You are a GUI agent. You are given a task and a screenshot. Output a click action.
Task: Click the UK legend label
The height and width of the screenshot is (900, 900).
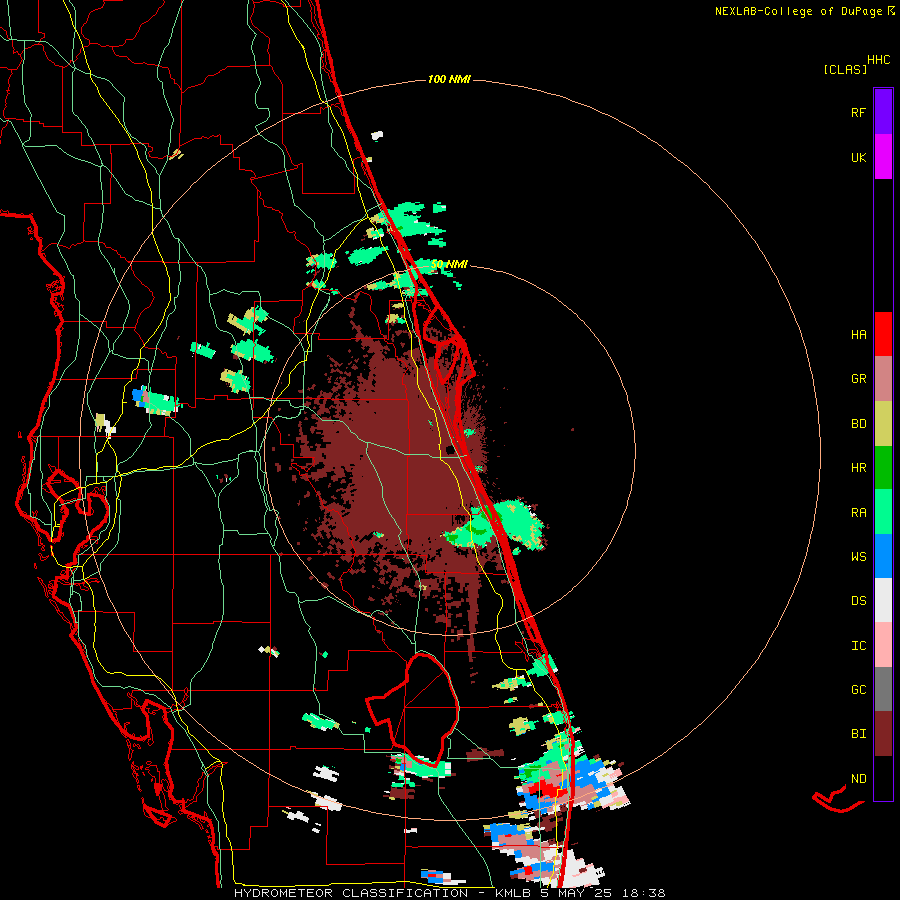pyautogui.click(x=858, y=157)
